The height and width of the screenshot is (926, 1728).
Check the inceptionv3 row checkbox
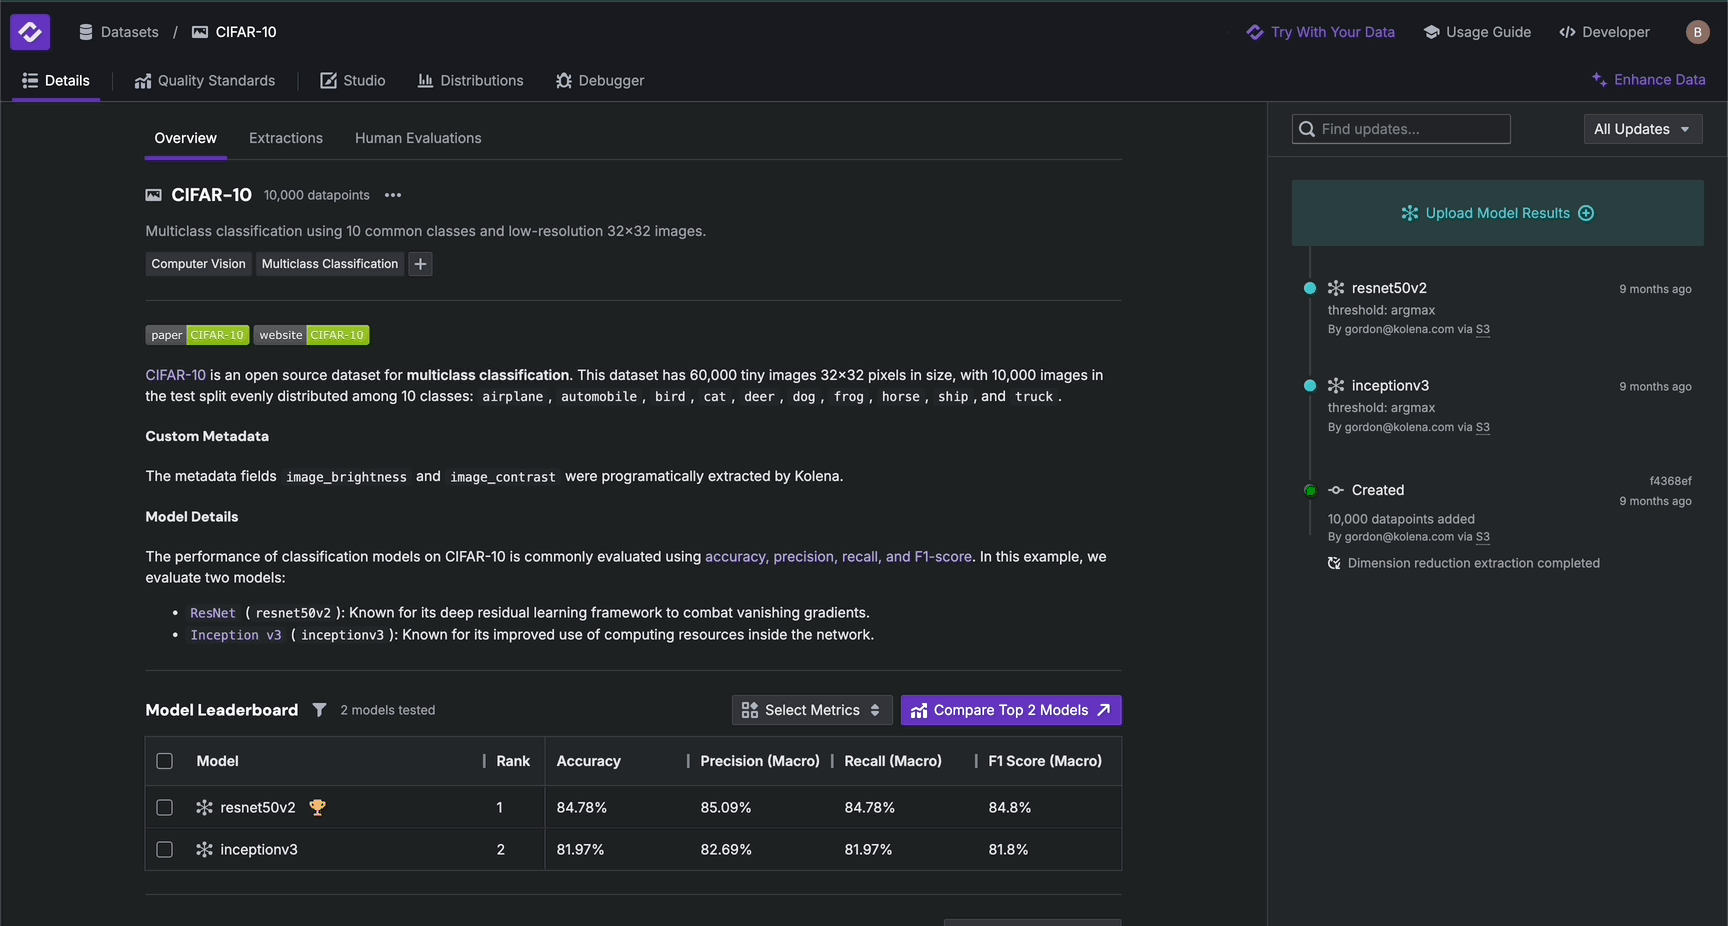[165, 849]
